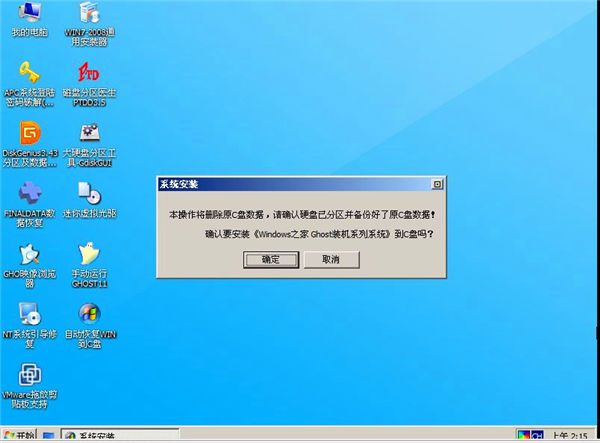
Task: Click 确定 to confirm system install
Action: point(270,259)
